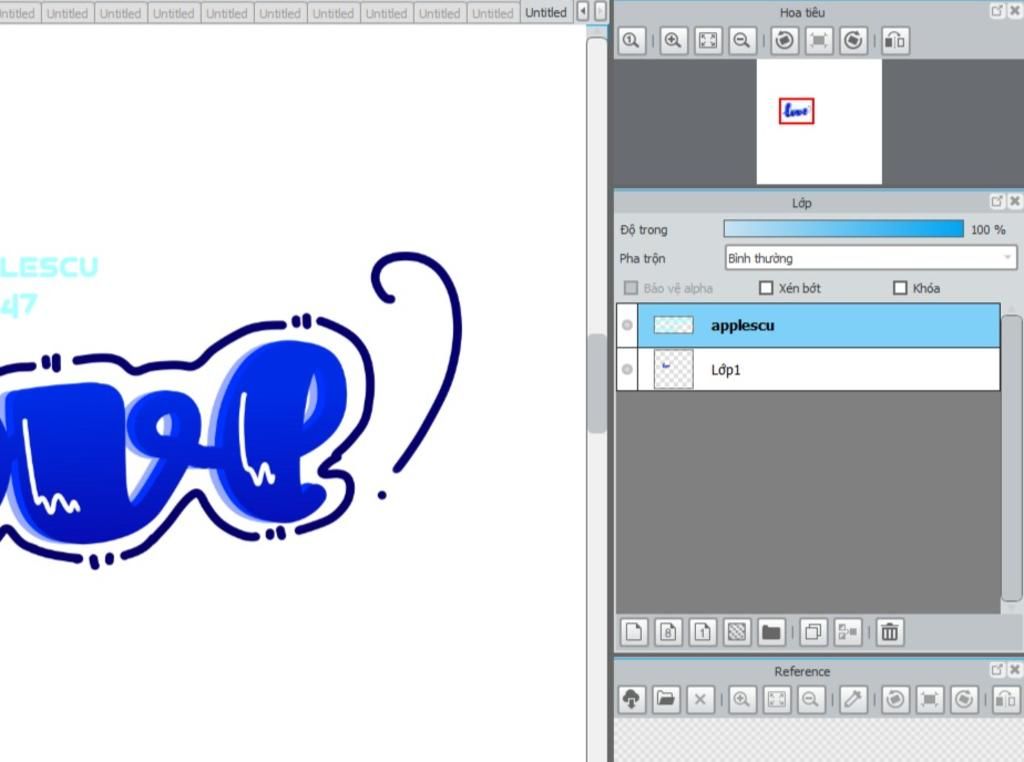Toggle the Bảo vệ alpha checkbox
The width and height of the screenshot is (1024, 762).
tap(631, 288)
